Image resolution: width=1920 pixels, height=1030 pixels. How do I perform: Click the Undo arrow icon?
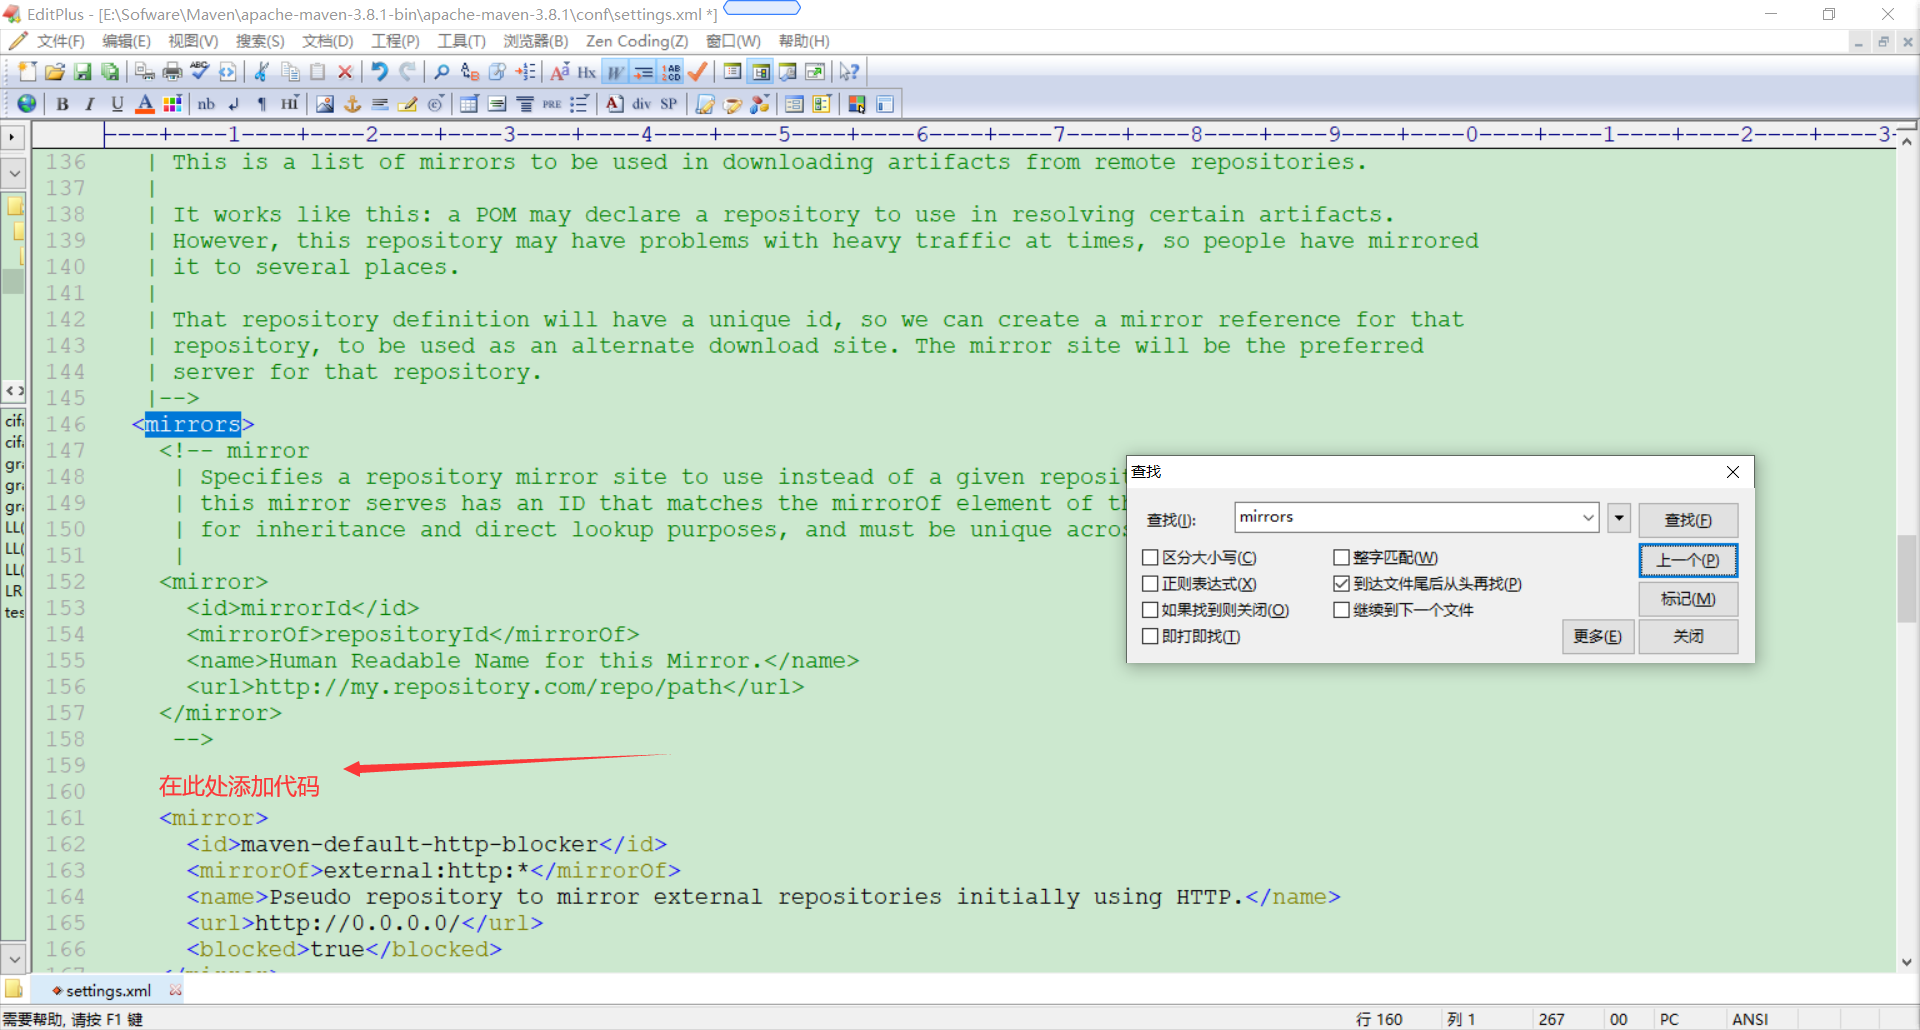[378, 71]
